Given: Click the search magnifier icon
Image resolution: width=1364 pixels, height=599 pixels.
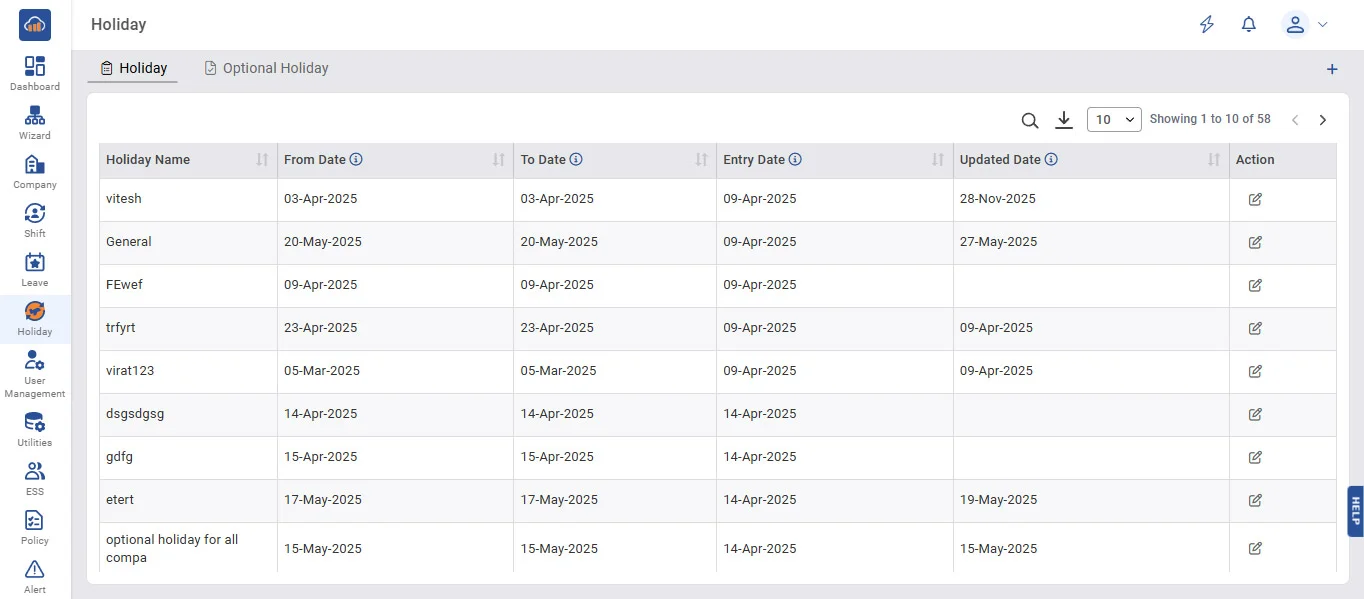Looking at the screenshot, I should click(1030, 120).
